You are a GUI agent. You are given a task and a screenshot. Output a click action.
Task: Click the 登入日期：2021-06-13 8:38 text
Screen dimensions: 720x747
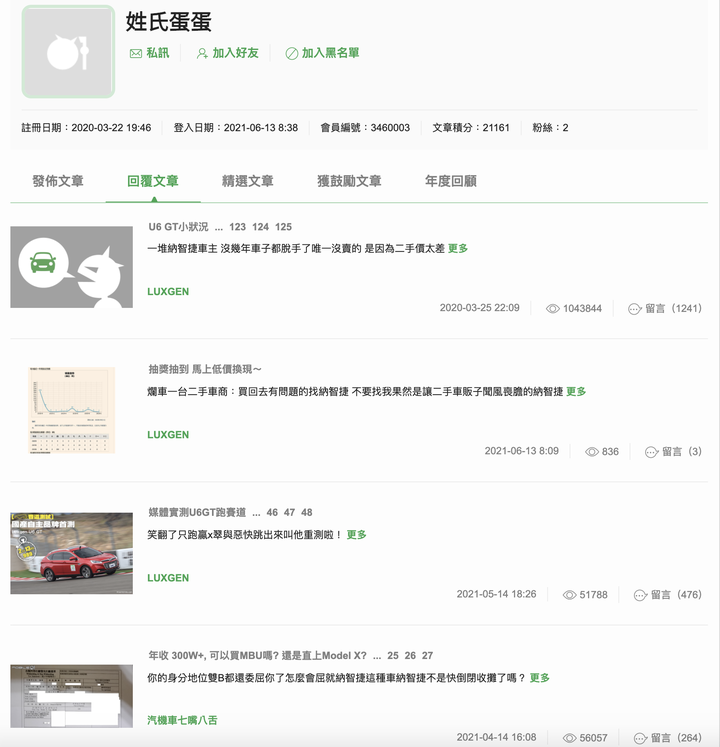tap(236, 128)
